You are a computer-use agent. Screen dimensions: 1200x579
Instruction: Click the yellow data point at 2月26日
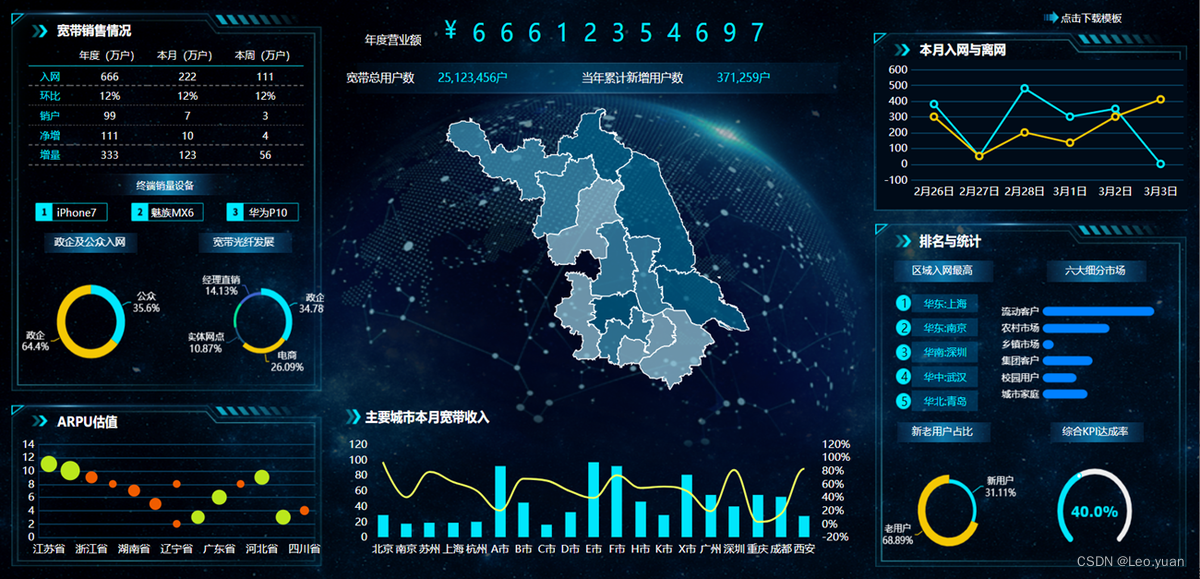coord(934,116)
